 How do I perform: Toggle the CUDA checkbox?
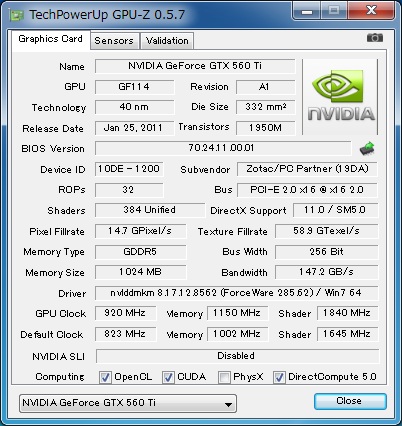[168, 377]
